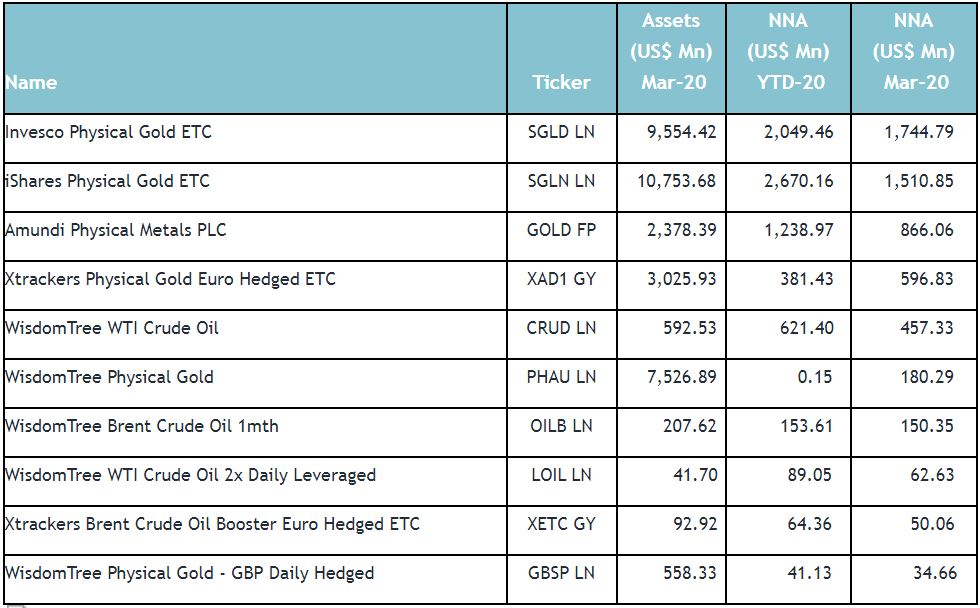980x608 pixels.
Task: Select the 10,753.68 assets value
Action: tap(677, 181)
